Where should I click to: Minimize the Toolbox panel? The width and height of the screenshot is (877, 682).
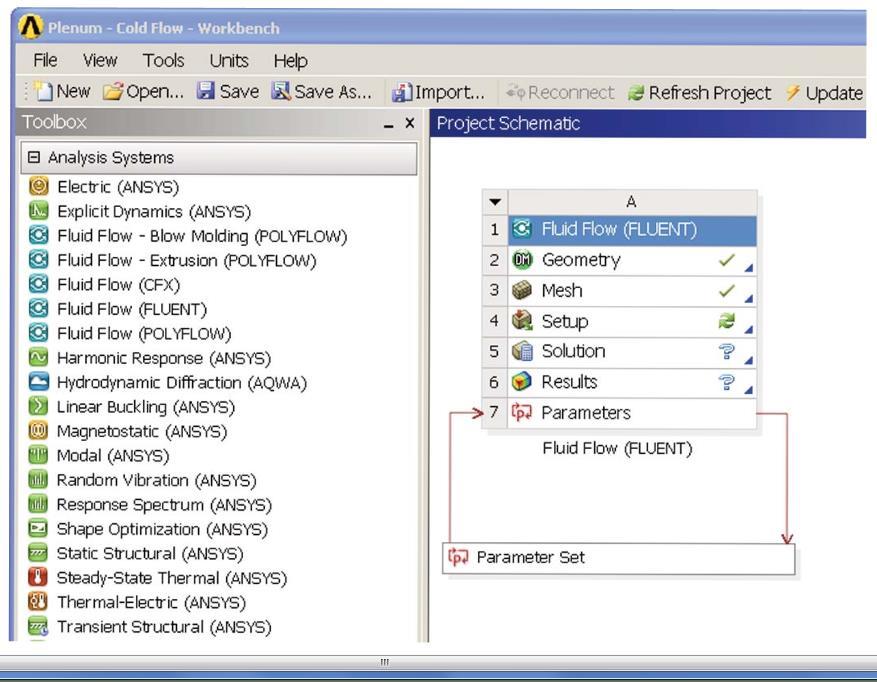(389, 124)
